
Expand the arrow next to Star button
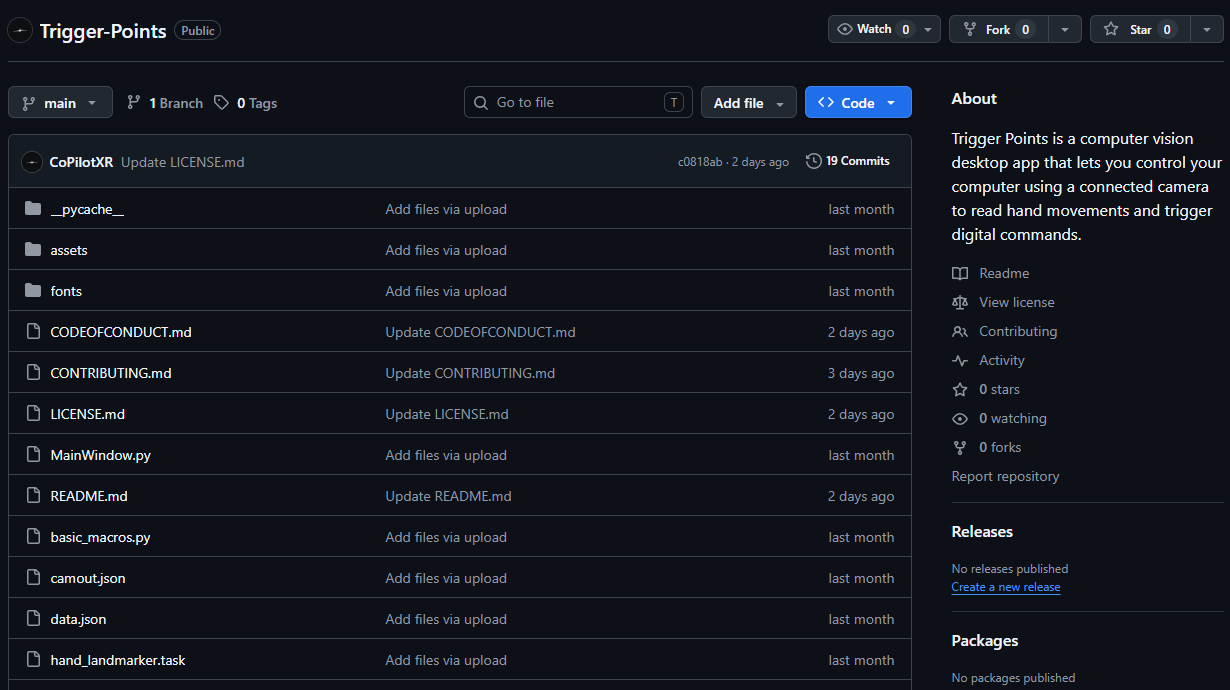click(1207, 30)
